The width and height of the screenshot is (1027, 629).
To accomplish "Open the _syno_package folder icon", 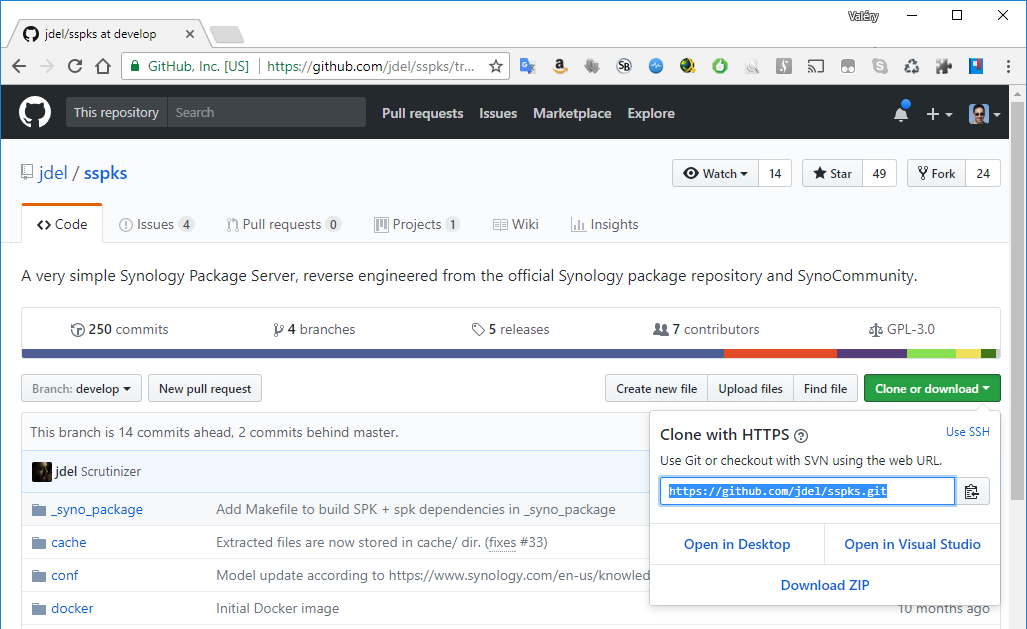I will 39,510.
